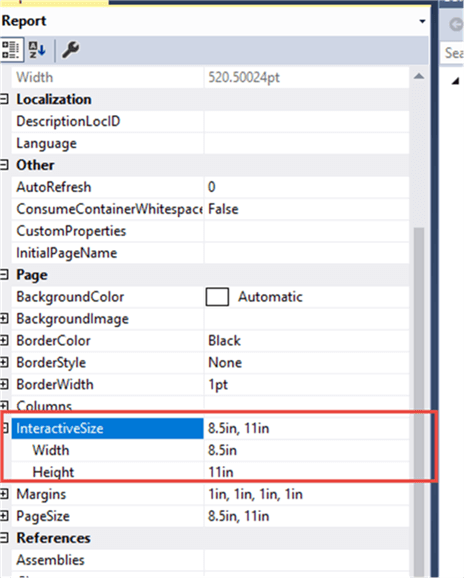The width and height of the screenshot is (464, 578).
Task: Click the BorderWidth value 1pt
Action: [x=307, y=384]
